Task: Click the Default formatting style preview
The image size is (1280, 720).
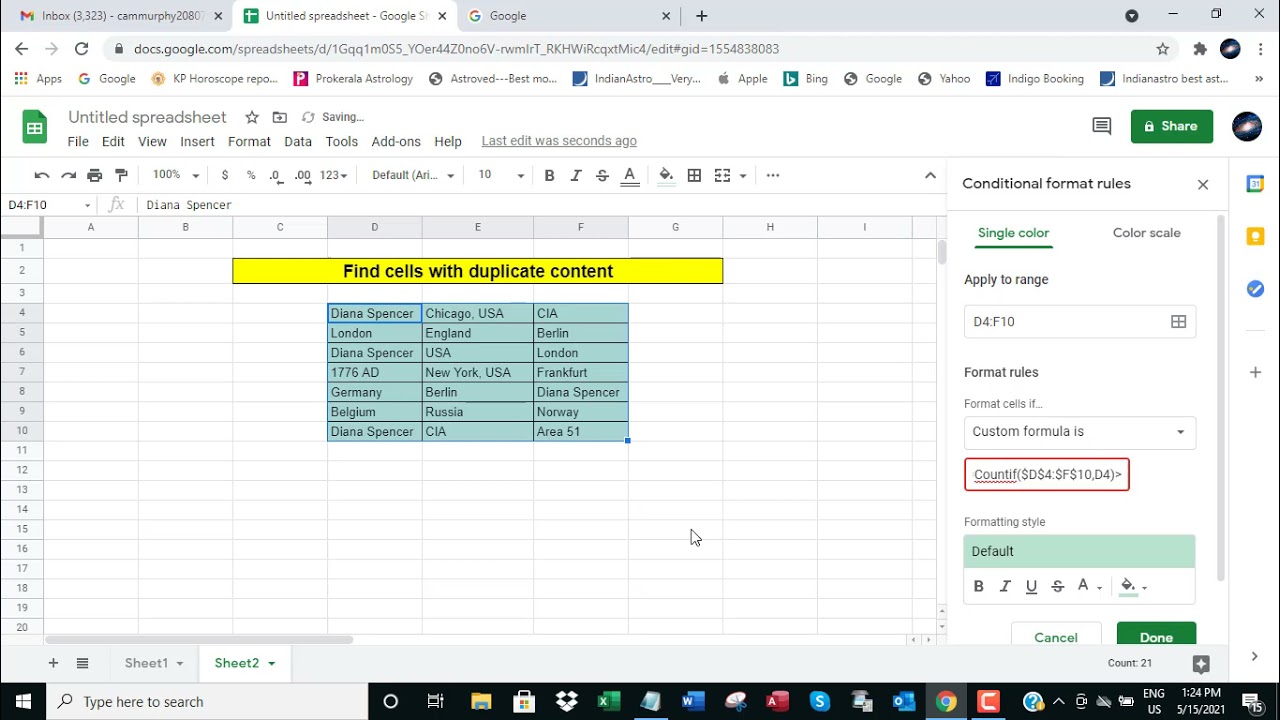Action: 1079,551
